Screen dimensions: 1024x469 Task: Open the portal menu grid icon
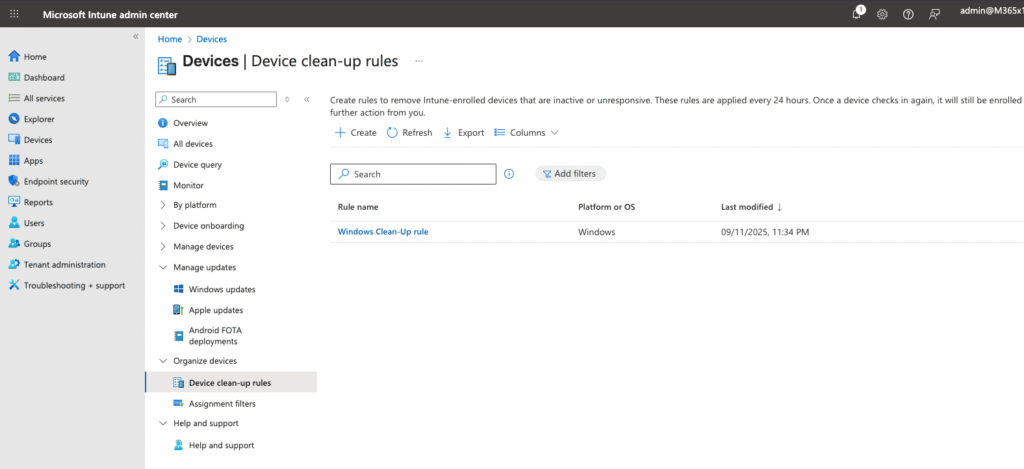click(14, 14)
